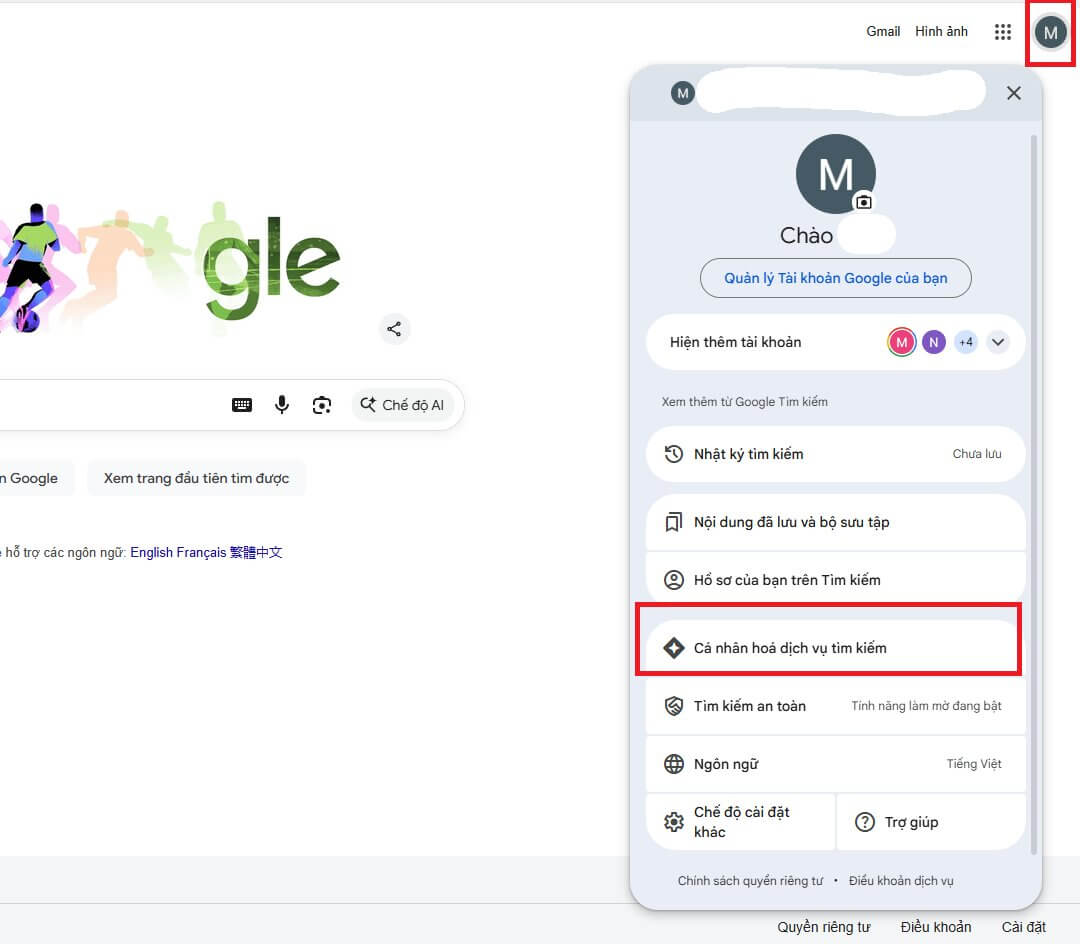Open footer Cài đặt link

coord(1024,927)
